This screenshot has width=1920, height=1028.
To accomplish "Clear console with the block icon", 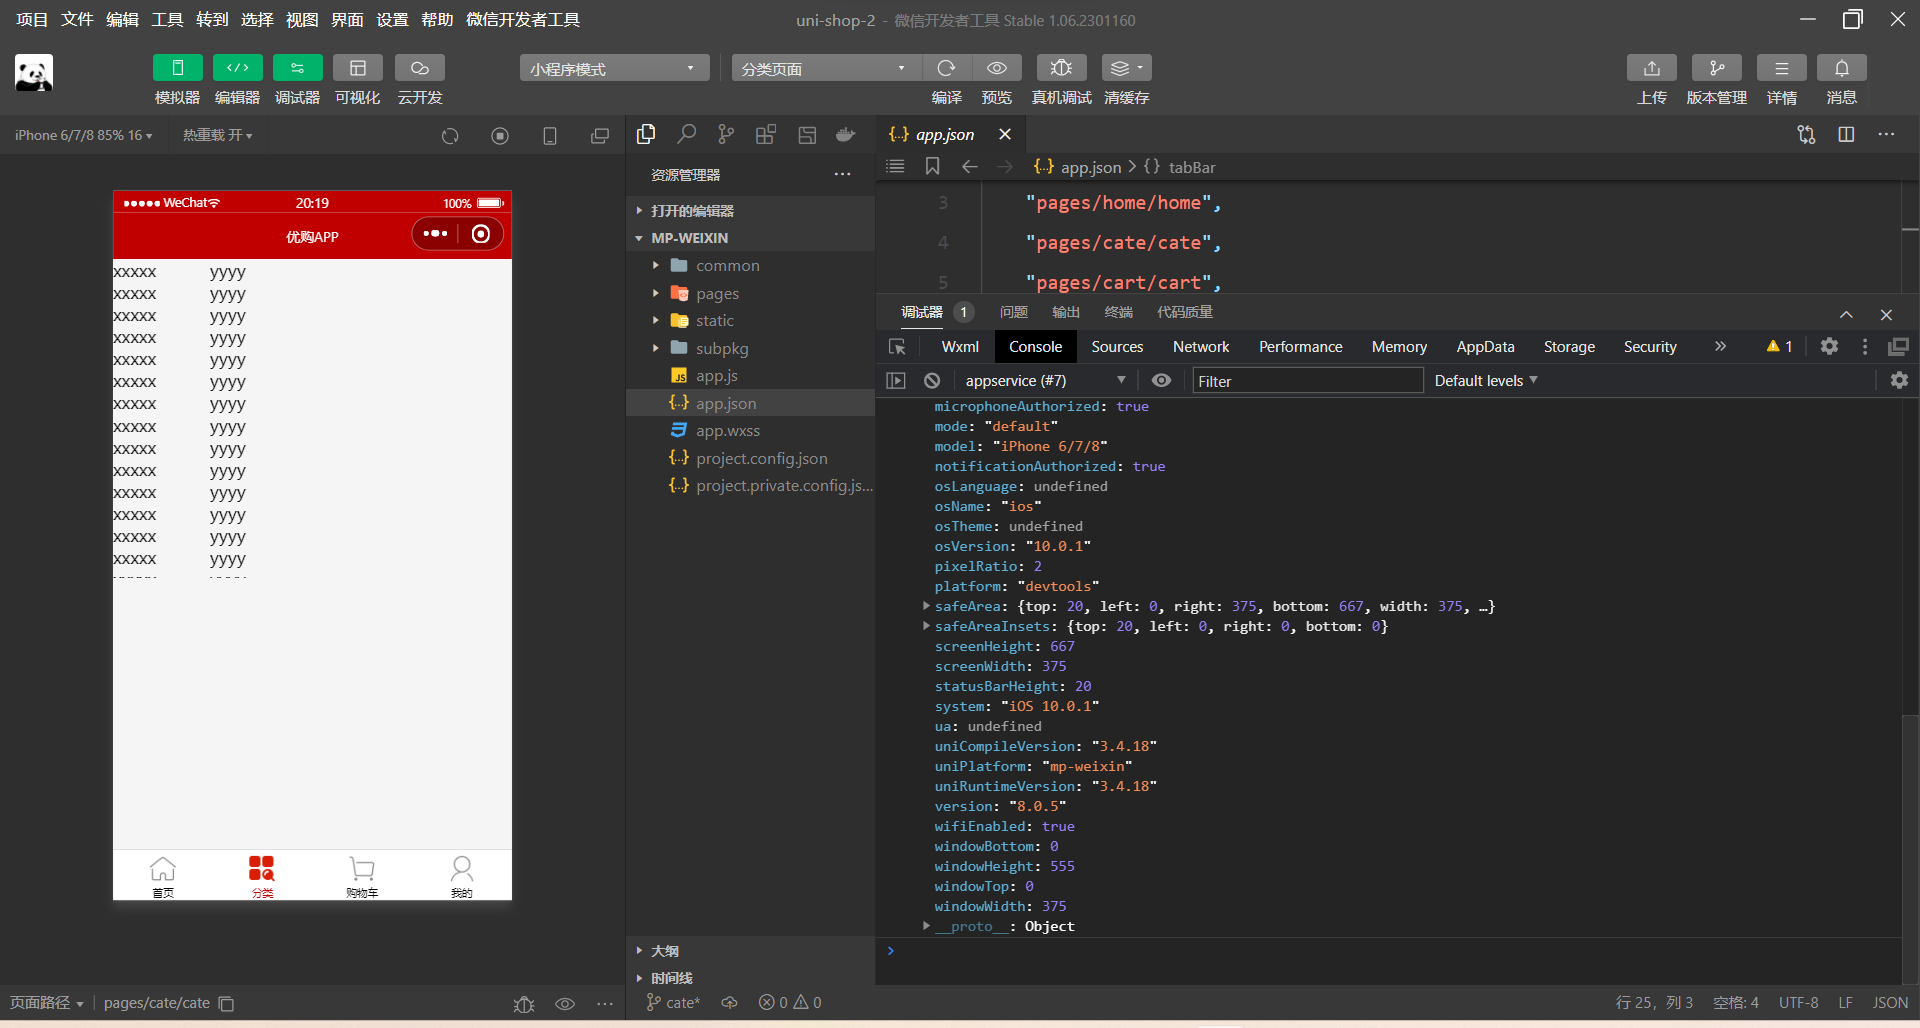I will pos(932,380).
